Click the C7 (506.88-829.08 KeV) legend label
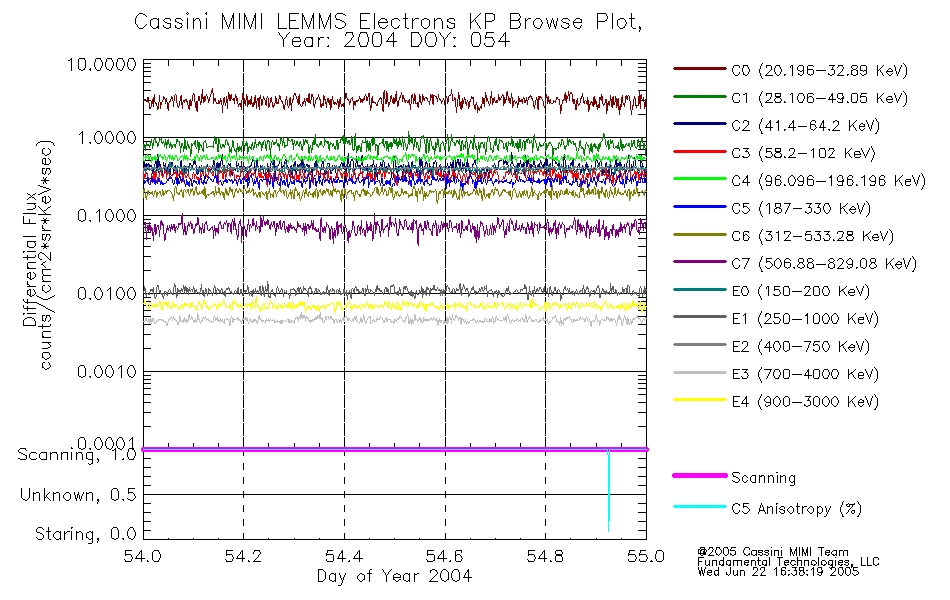 point(824,264)
